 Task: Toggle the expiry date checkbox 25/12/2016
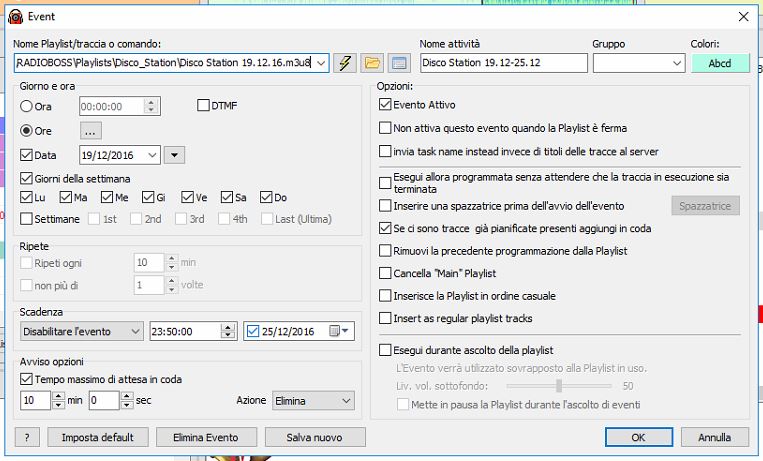(253, 332)
